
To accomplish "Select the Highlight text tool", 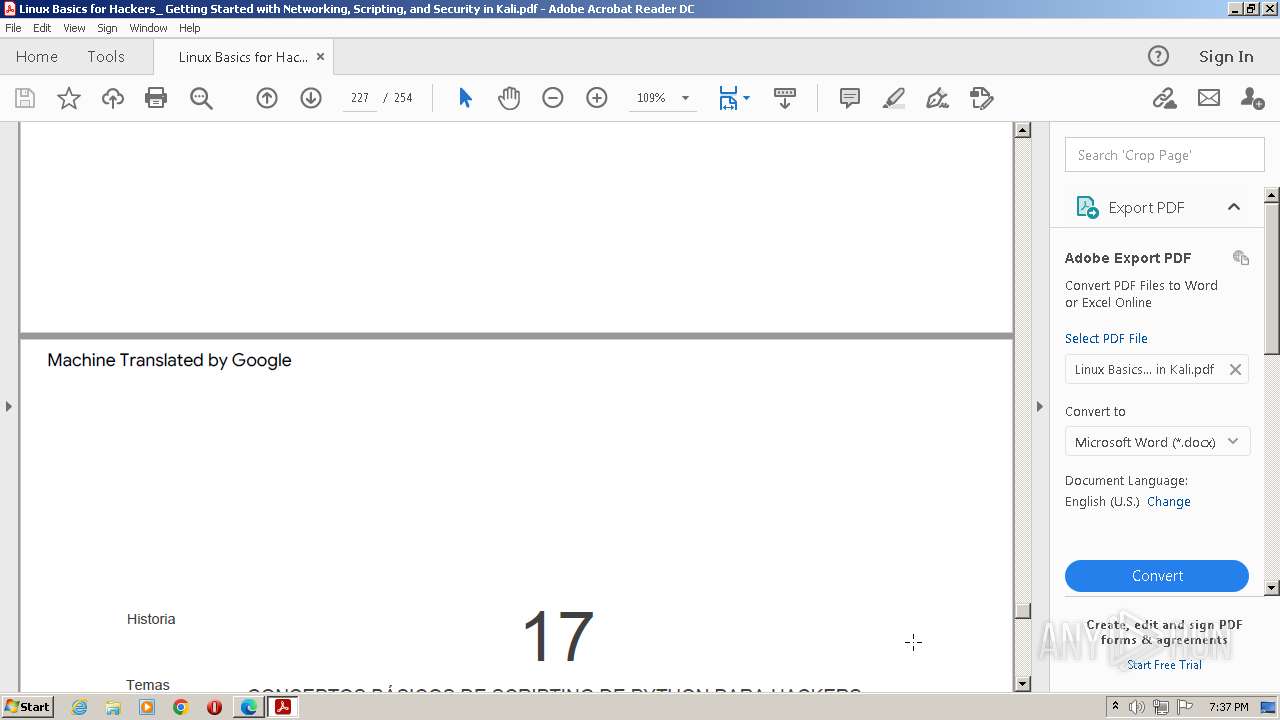I will click(894, 98).
